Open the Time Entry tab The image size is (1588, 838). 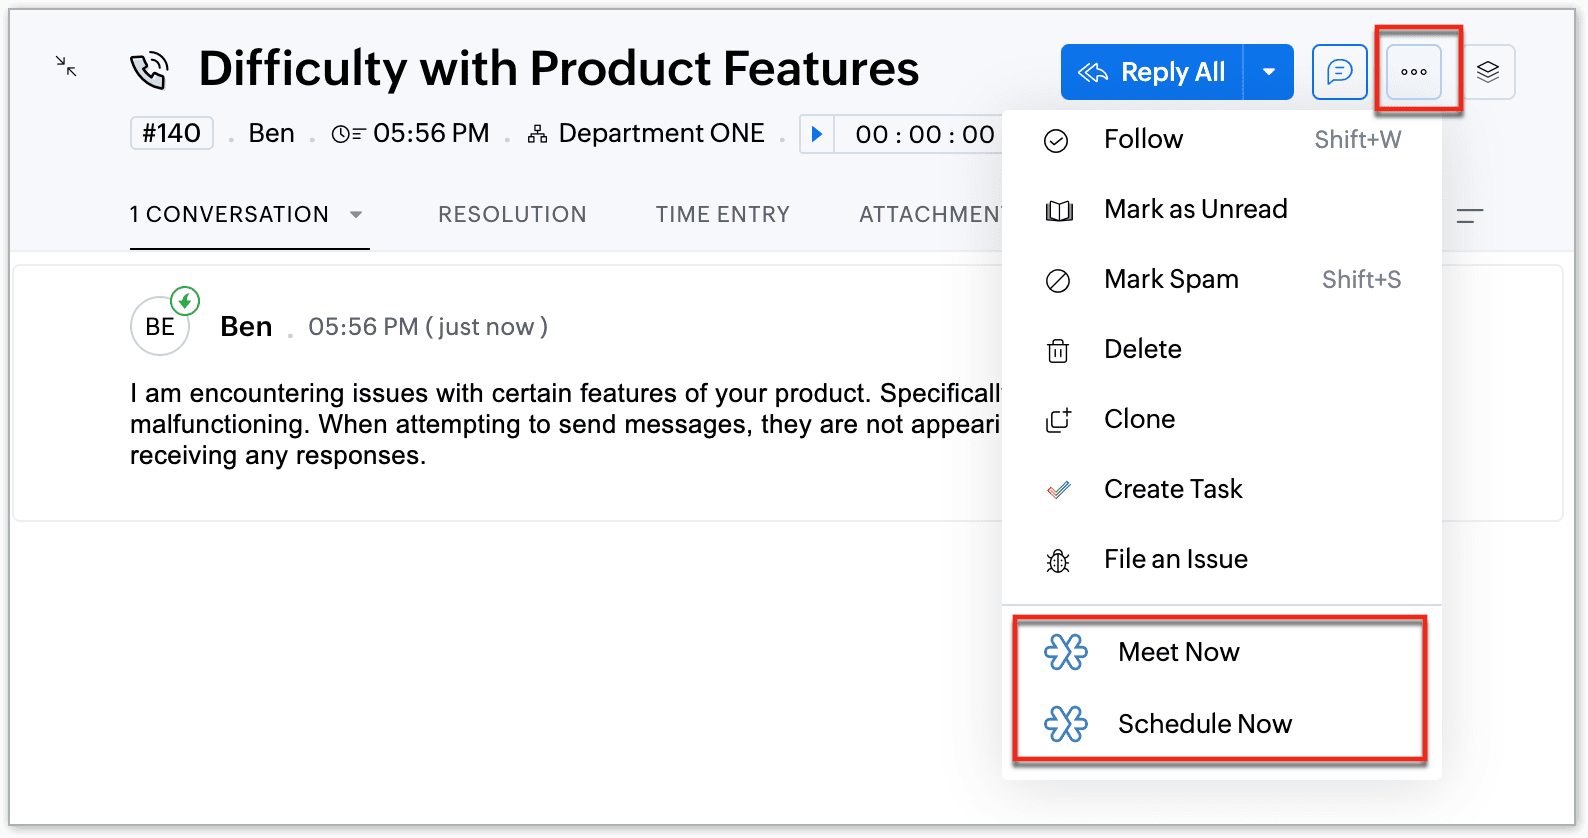pyautogui.click(x=722, y=215)
